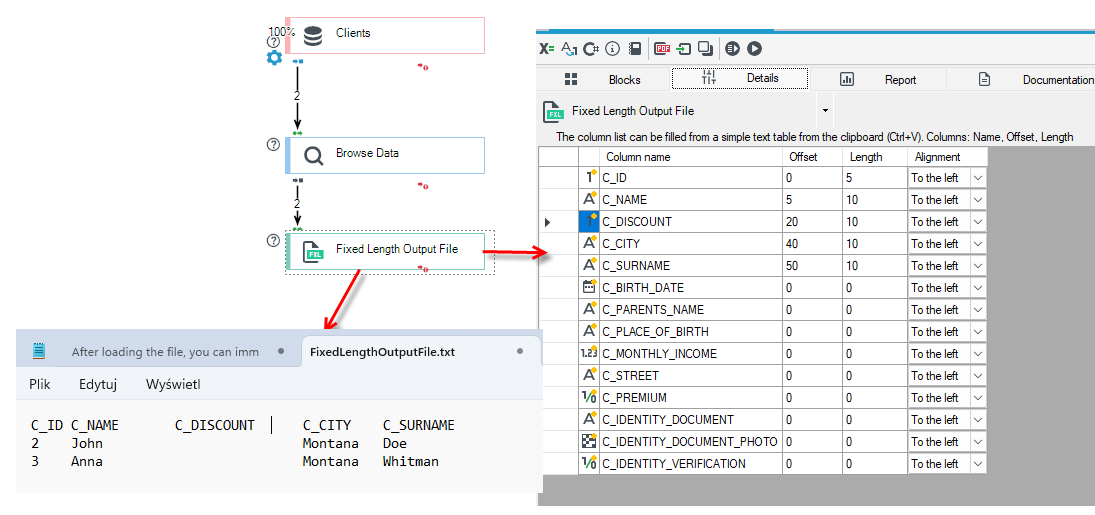Open Alignment dropdown for C_NAME row
1095x515 pixels.
coord(978,200)
